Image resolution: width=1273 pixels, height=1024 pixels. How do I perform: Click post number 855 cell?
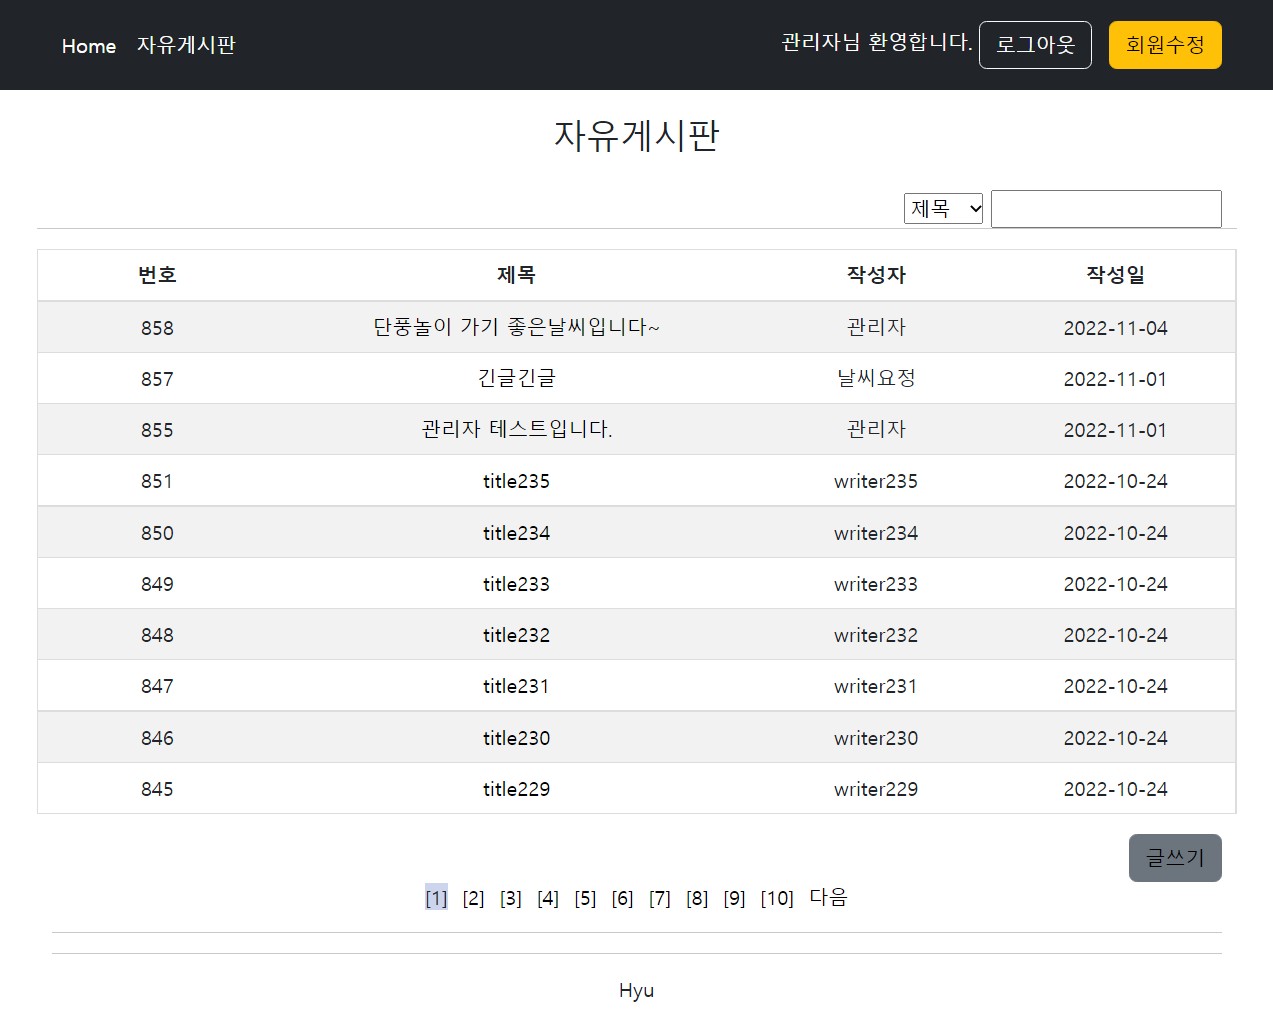pos(157,430)
